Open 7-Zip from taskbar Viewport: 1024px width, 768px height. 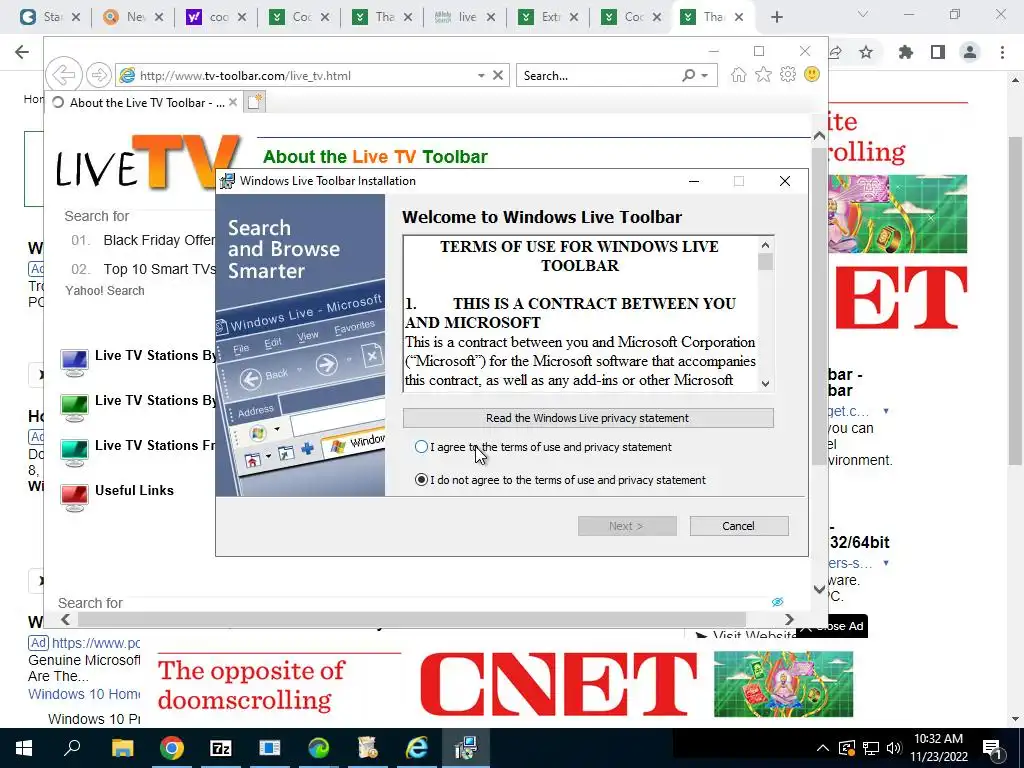(221, 748)
